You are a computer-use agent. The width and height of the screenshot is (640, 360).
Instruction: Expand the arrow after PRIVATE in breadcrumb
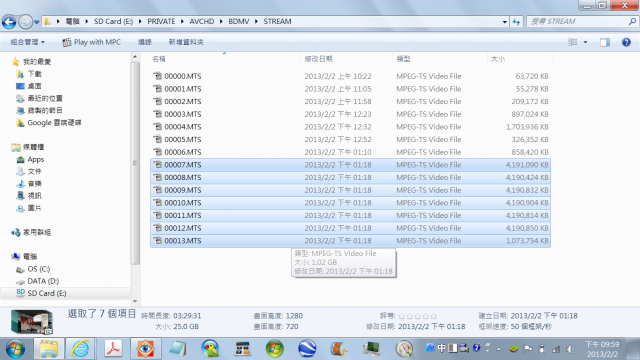182,22
